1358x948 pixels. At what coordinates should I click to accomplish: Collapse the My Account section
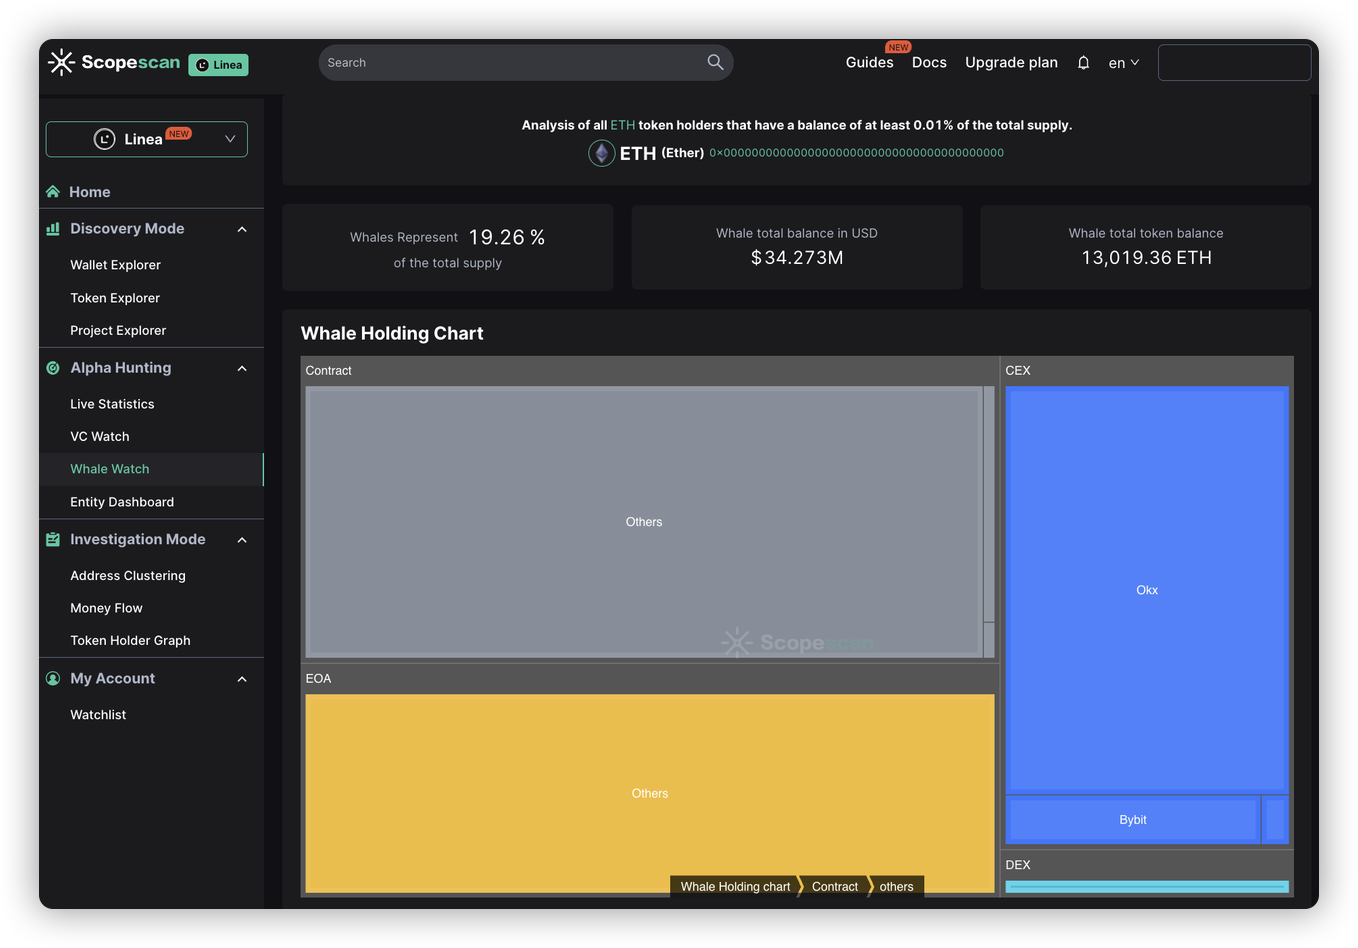(242, 679)
